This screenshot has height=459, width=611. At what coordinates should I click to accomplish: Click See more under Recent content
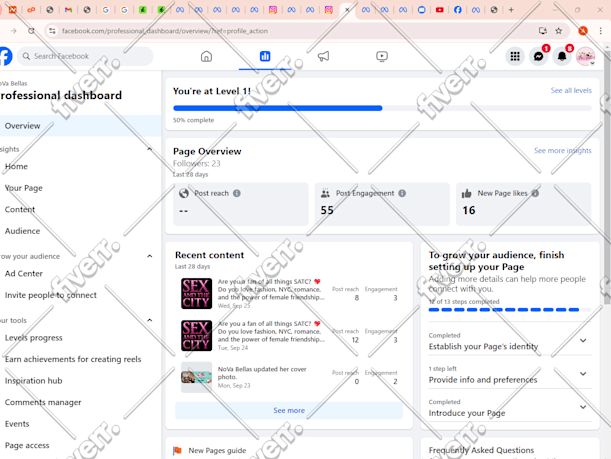point(289,410)
